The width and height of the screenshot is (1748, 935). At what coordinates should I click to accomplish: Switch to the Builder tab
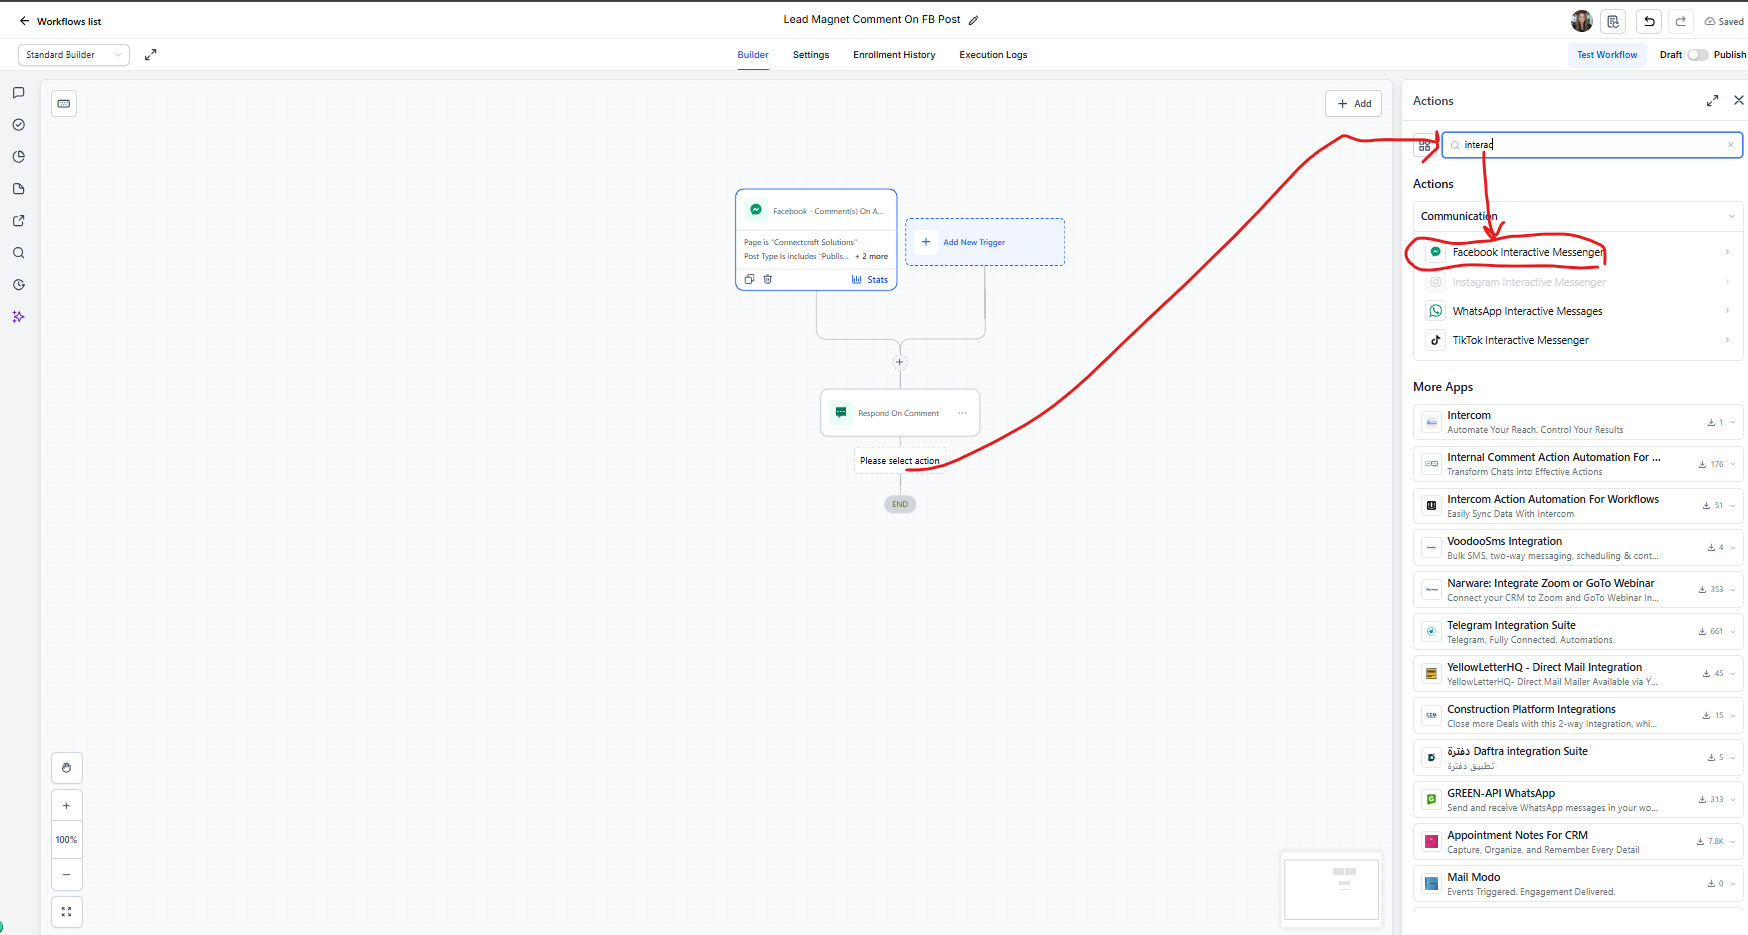pos(753,55)
